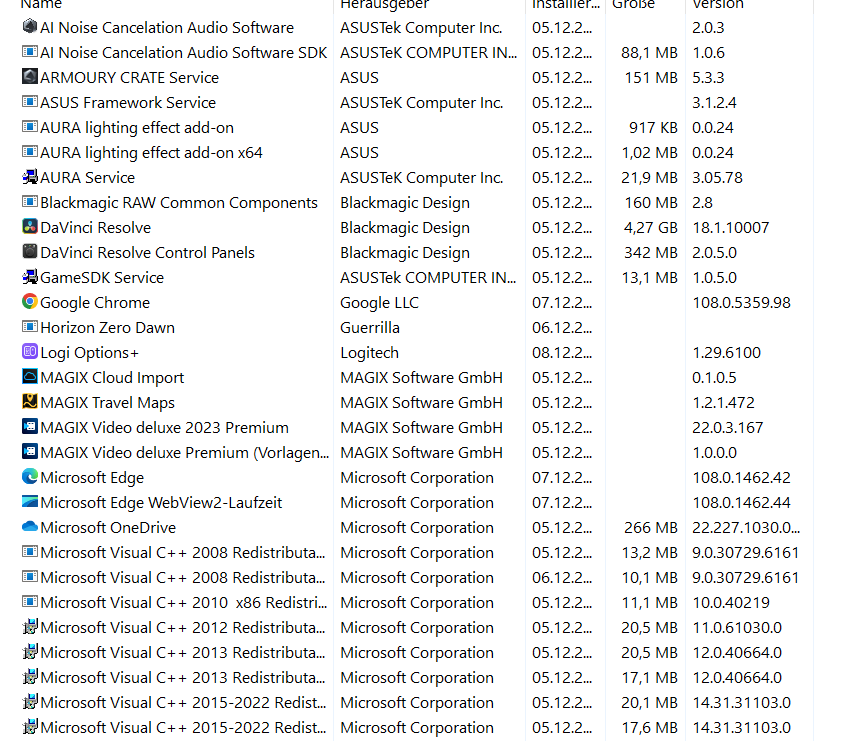Click the MAGIX Video deluxe 2023 Premium icon
The image size is (850, 741).
point(30,426)
